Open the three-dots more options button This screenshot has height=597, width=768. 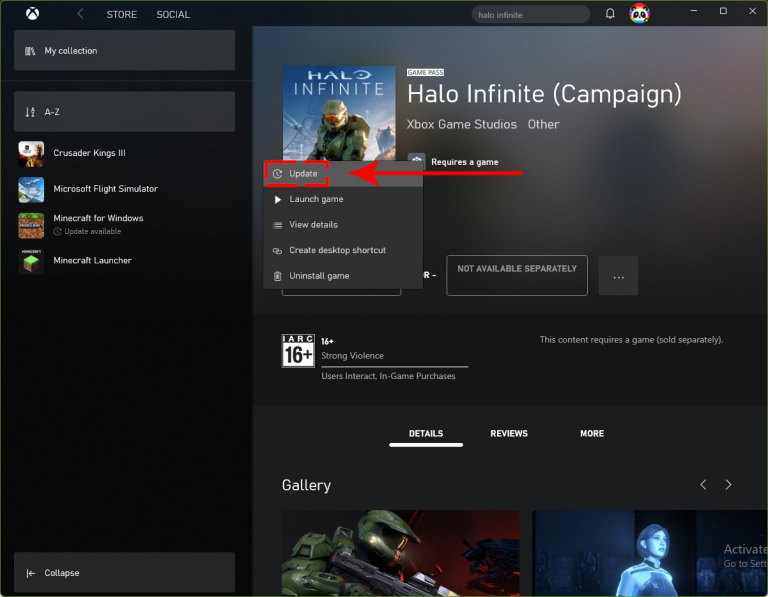pyautogui.click(x=618, y=275)
